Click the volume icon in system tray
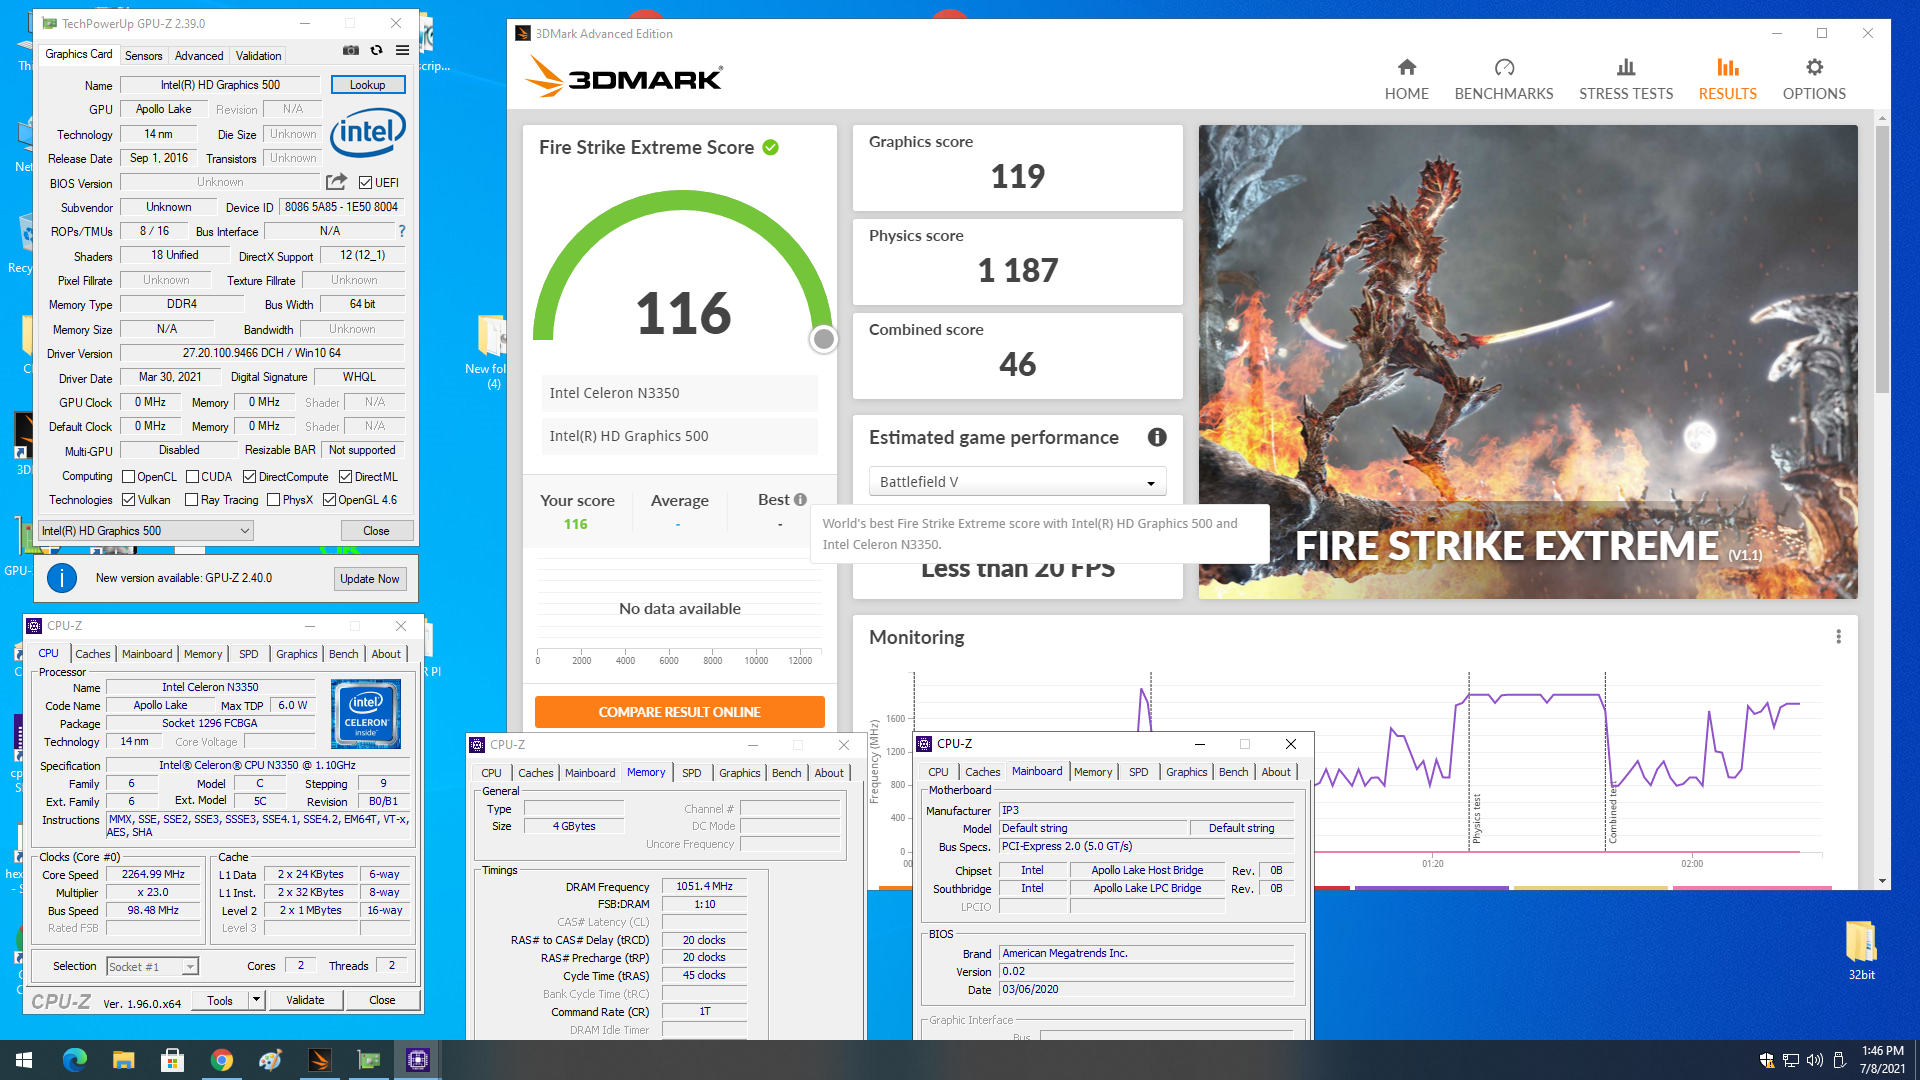Image resolution: width=1920 pixels, height=1080 pixels. tap(1814, 1060)
